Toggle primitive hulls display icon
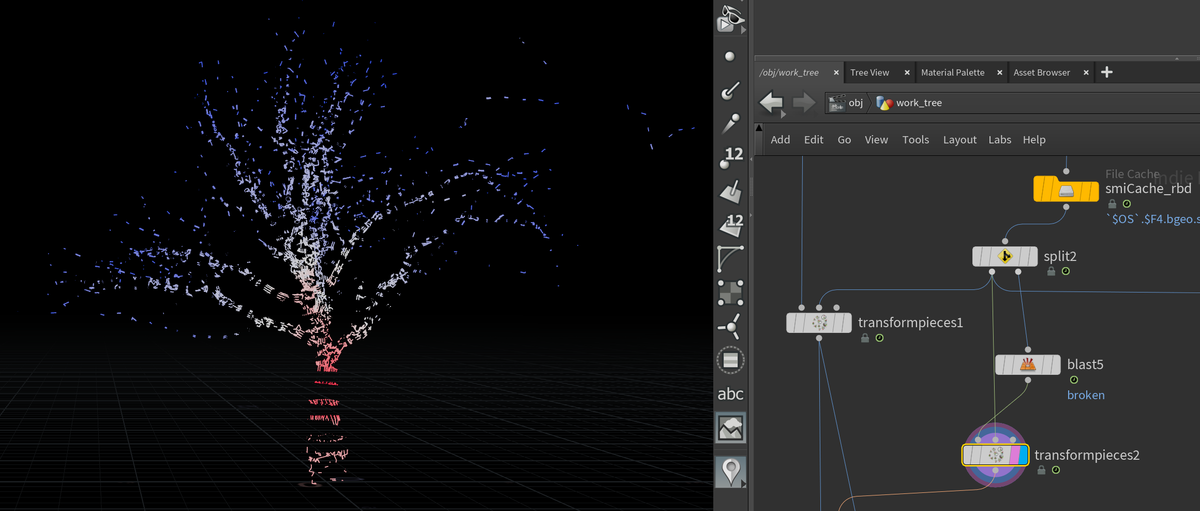The image size is (1200, 511). [x=731, y=258]
